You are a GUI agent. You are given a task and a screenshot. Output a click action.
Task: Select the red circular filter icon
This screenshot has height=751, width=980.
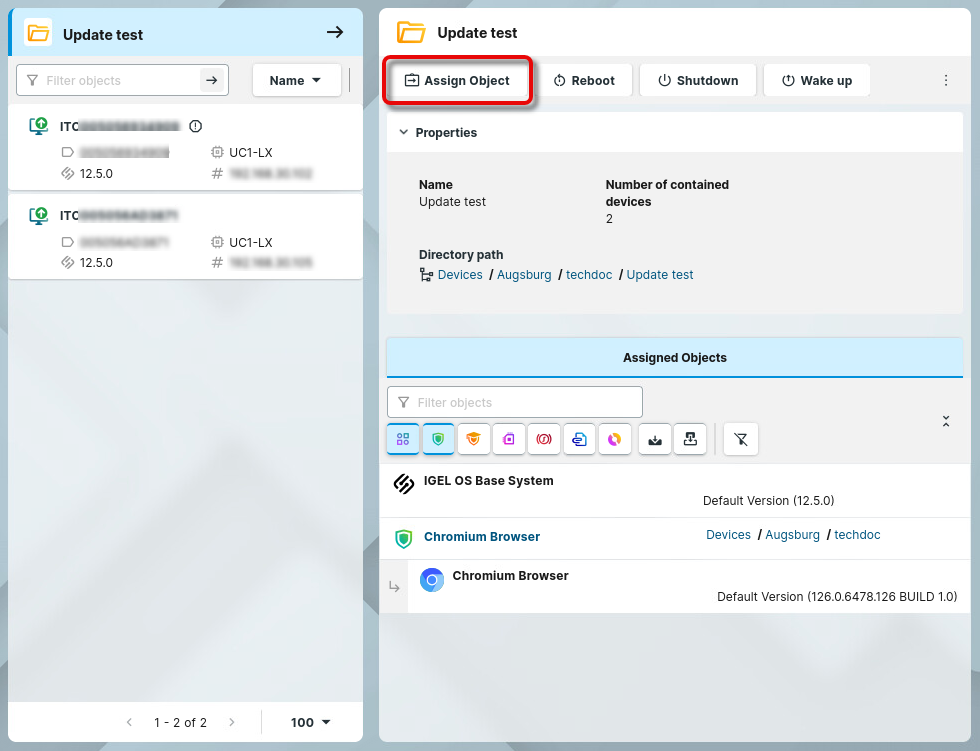(544, 439)
